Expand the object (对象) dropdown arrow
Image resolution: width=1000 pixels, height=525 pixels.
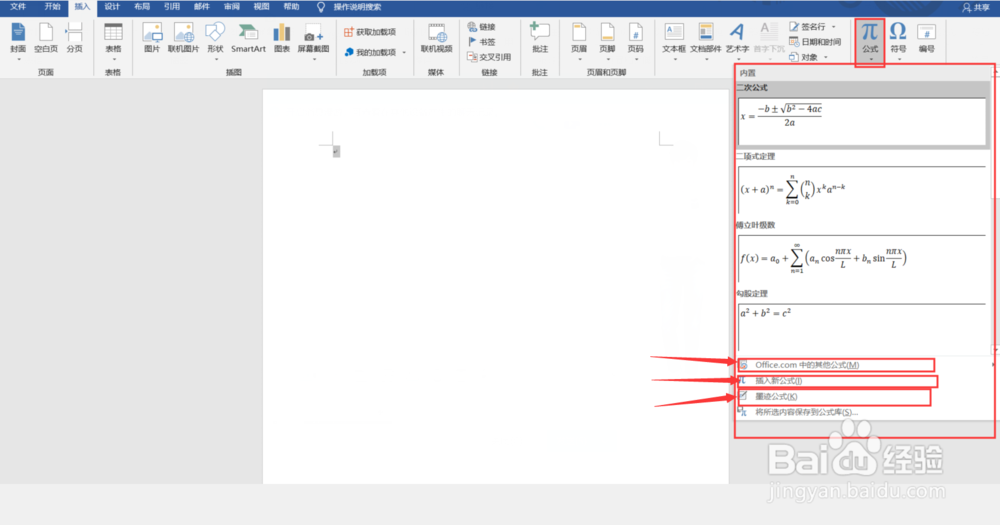826,57
